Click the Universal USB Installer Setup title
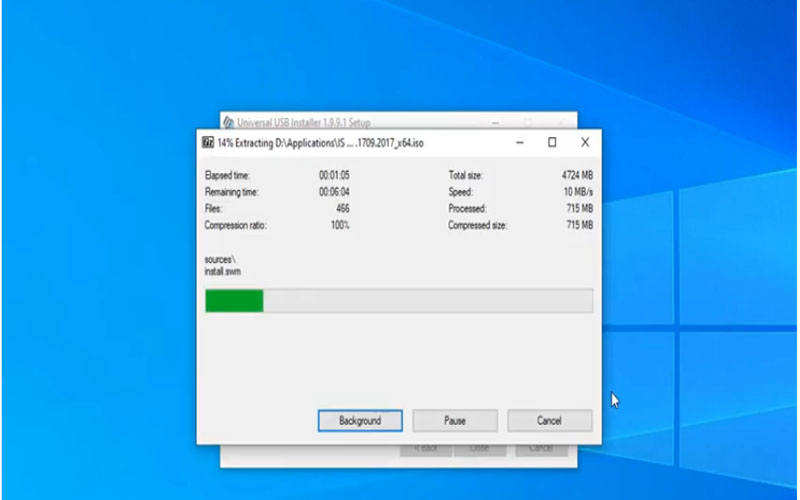800x500 pixels. 304,122
